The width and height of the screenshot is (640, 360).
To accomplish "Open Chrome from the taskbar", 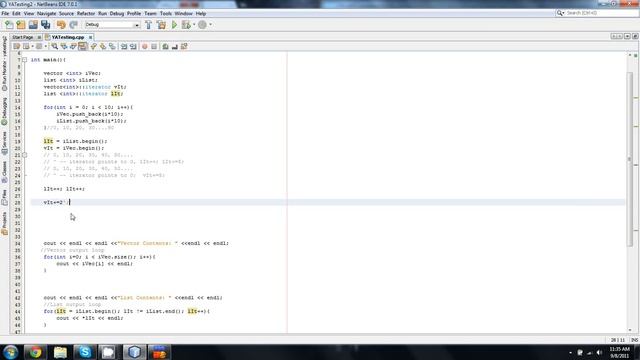I will tap(35, 352).
